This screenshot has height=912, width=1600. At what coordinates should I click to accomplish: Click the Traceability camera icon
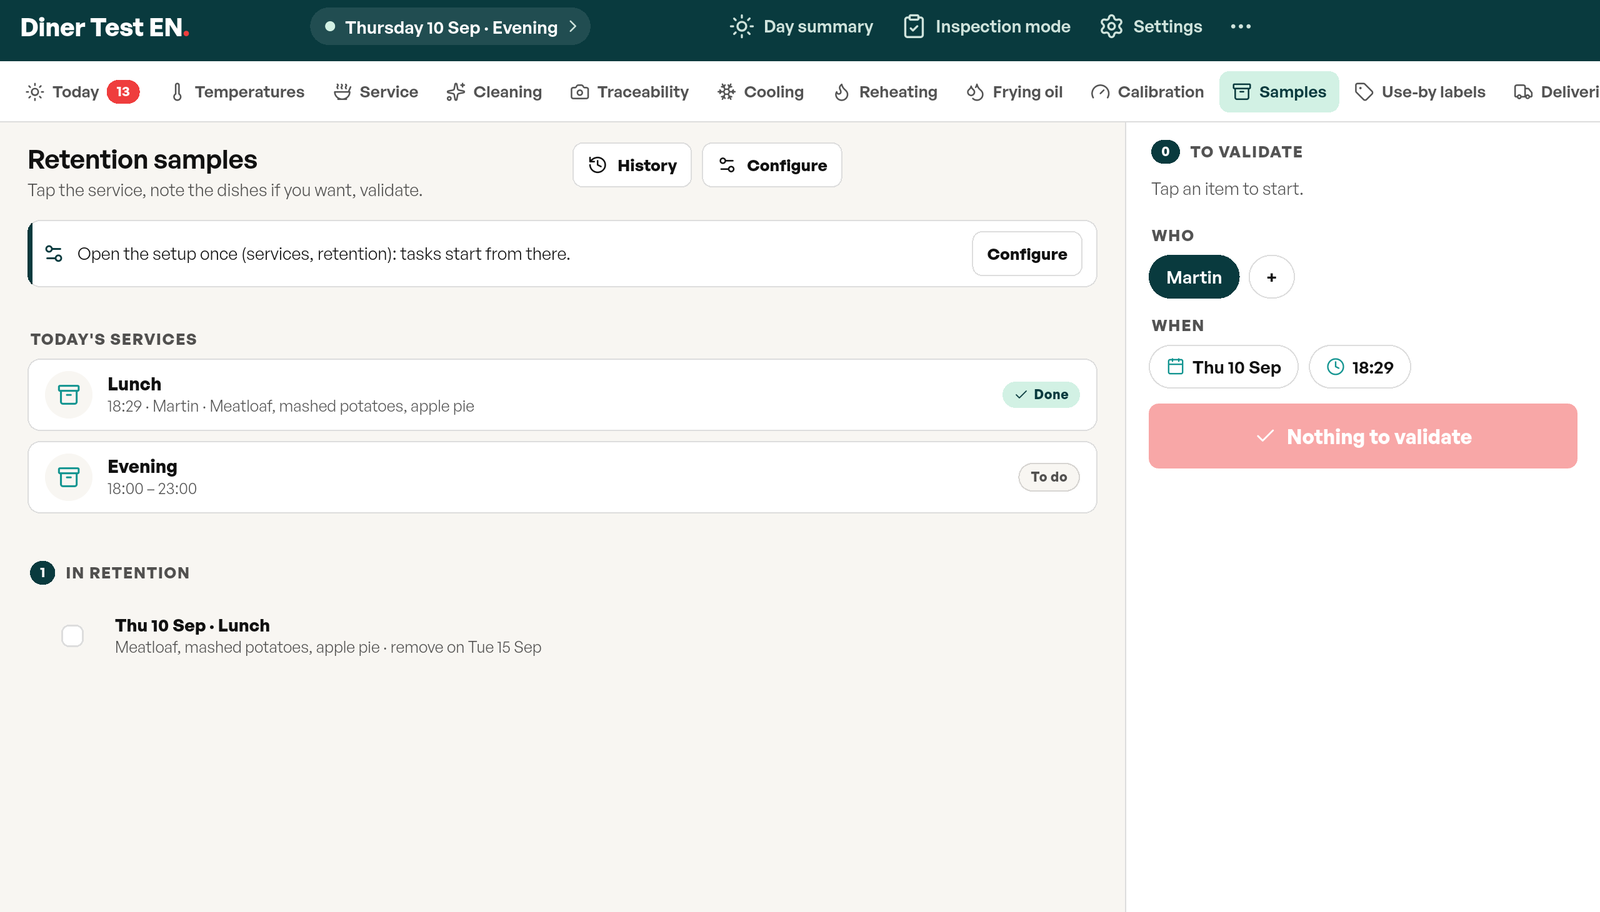click(x=579, y=92)
